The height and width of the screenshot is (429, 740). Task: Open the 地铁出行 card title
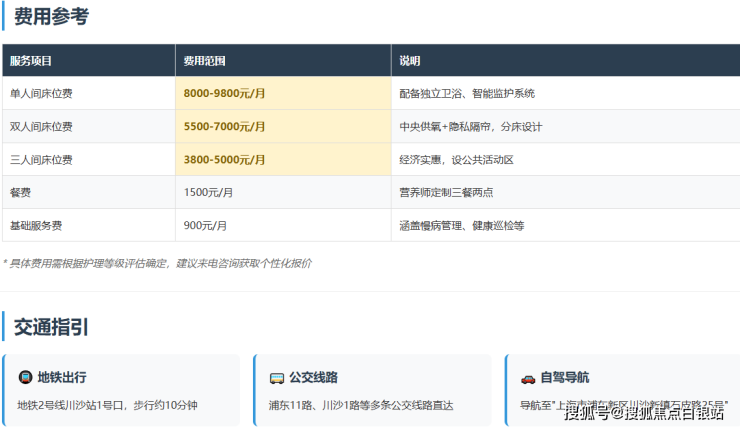coord(62,378)
